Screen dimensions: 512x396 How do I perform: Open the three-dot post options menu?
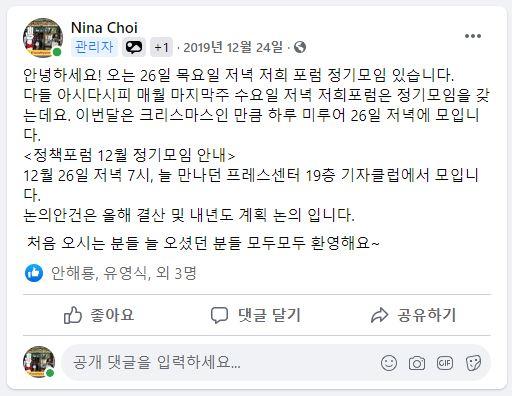click(x=473, y=36)
